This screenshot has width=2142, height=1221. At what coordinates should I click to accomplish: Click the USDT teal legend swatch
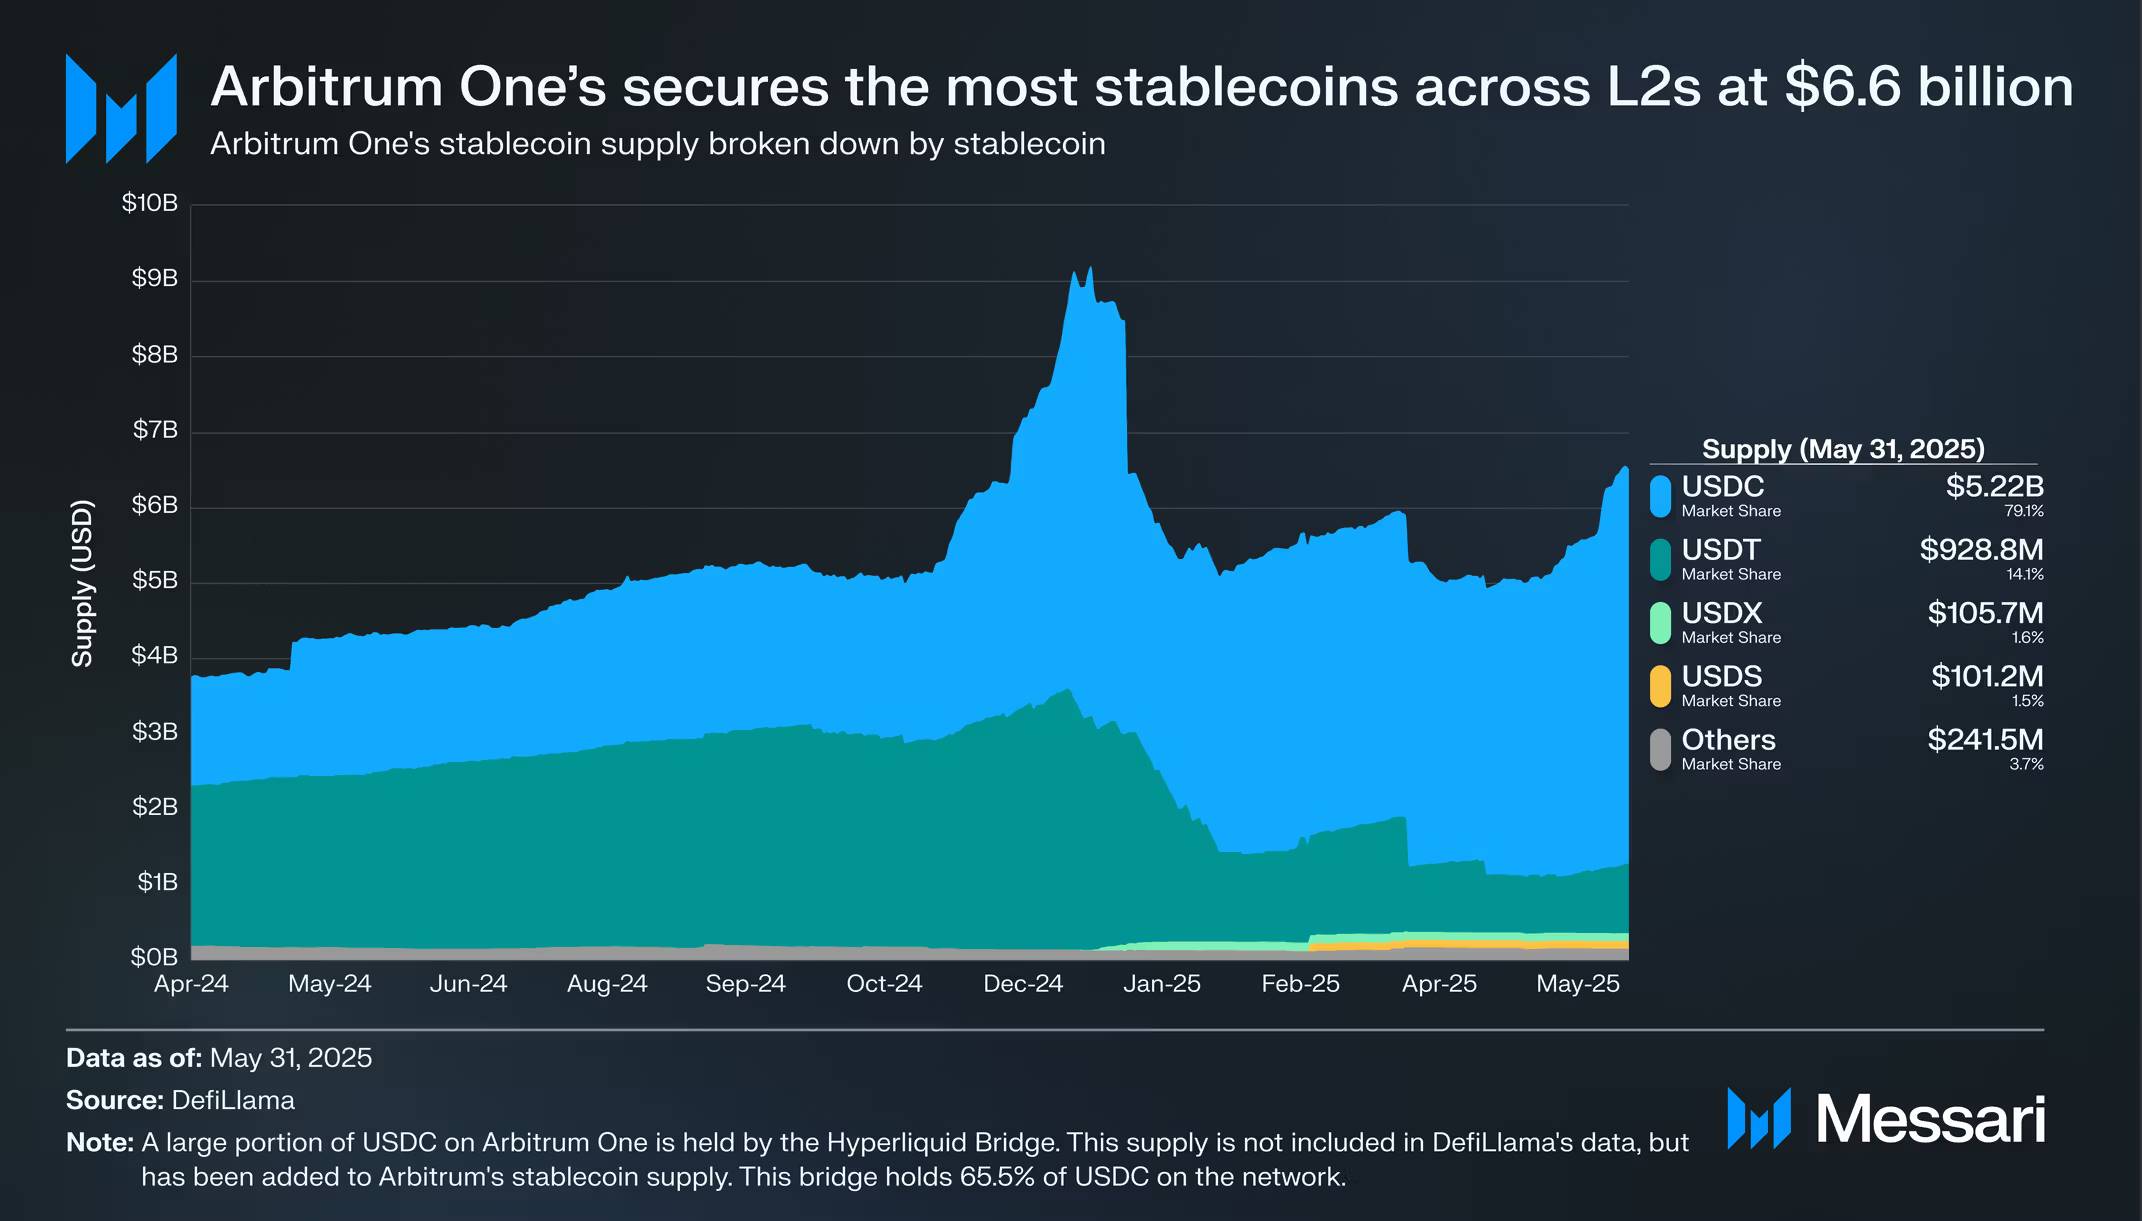tap(1660, 560)
